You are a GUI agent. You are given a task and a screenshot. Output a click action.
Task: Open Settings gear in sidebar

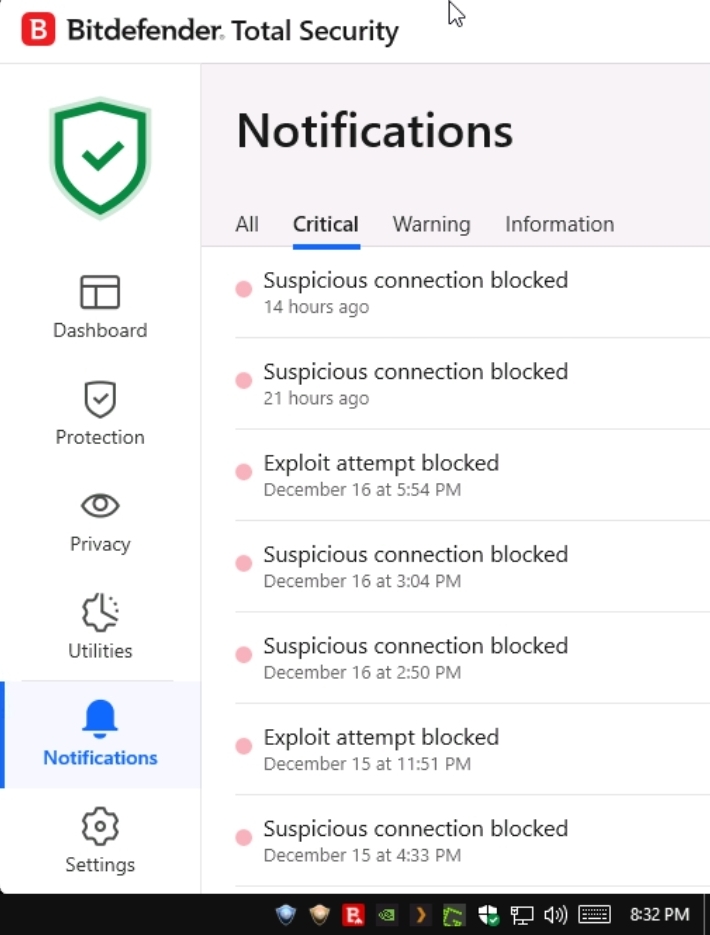coord(100,841)
